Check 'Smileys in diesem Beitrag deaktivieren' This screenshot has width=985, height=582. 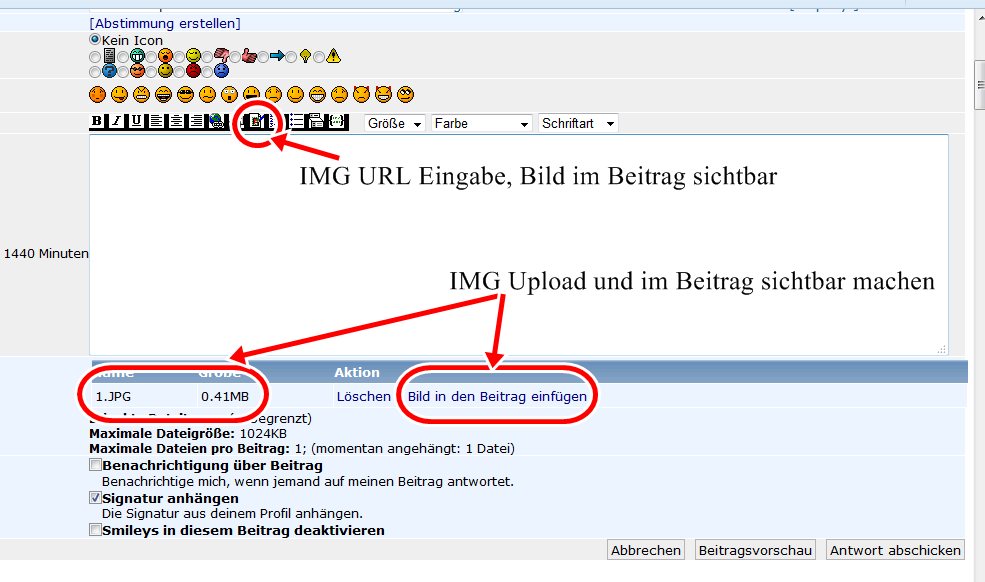95,530
